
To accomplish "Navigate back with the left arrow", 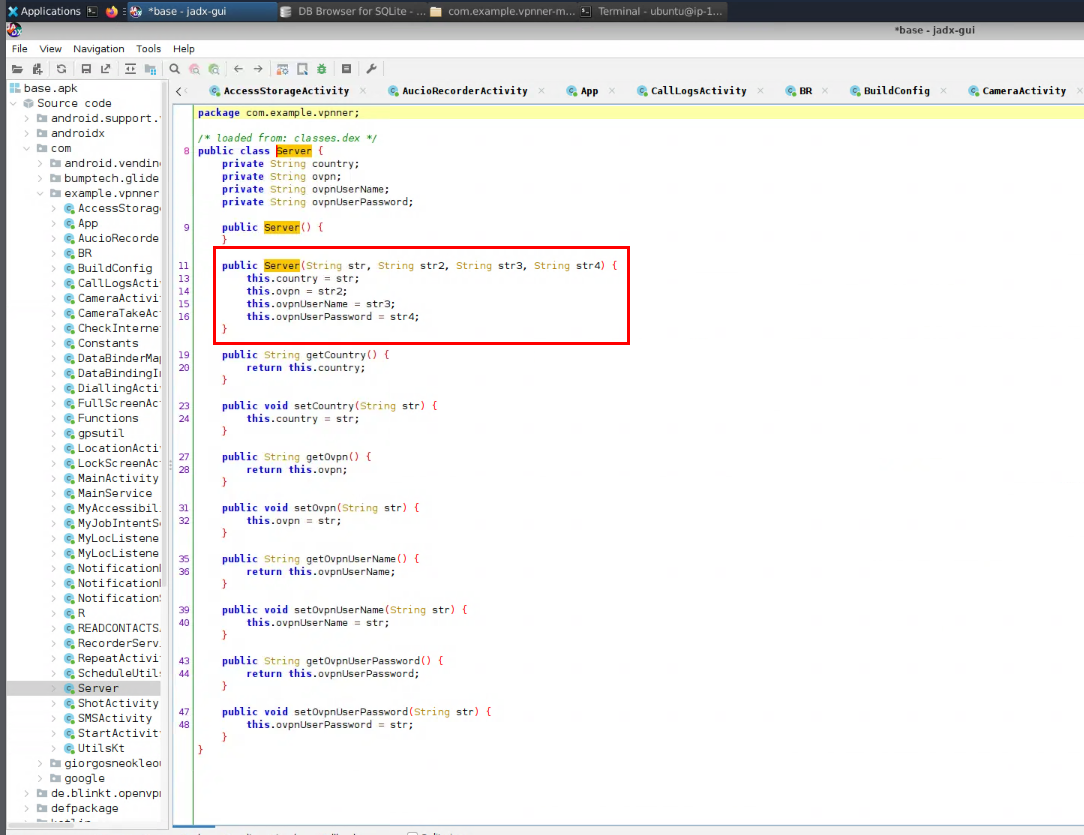I will [240, 69].
